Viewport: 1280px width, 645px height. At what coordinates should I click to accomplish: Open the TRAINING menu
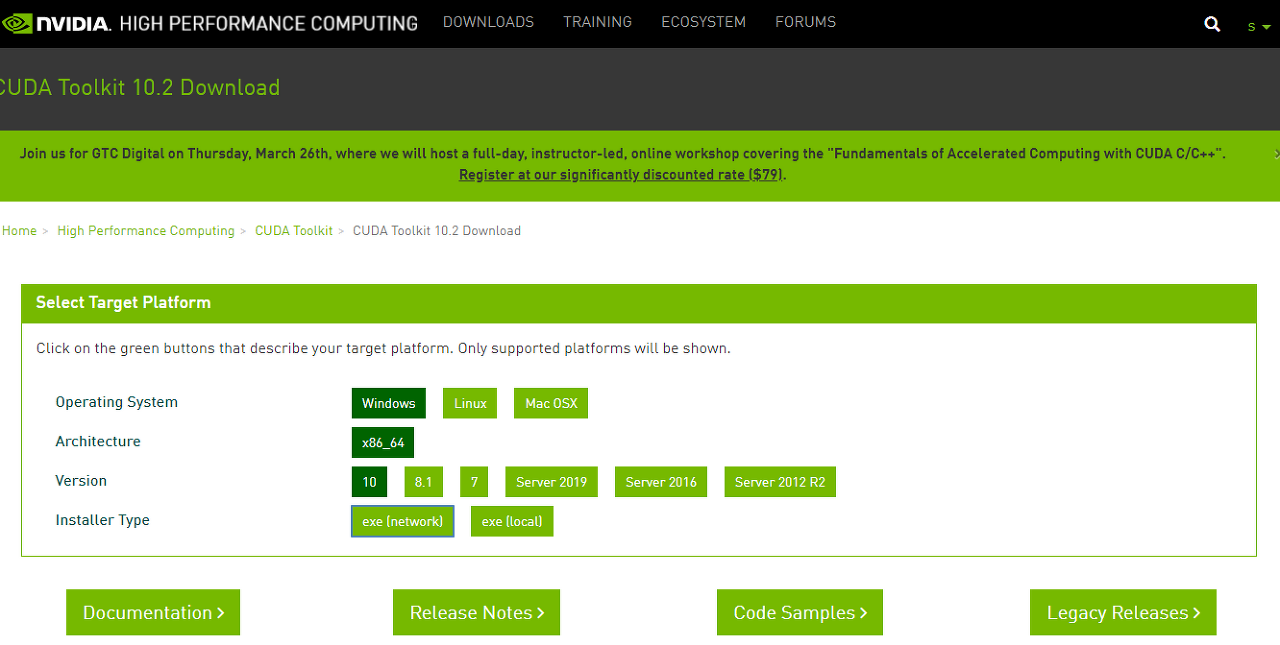[597, 22]
